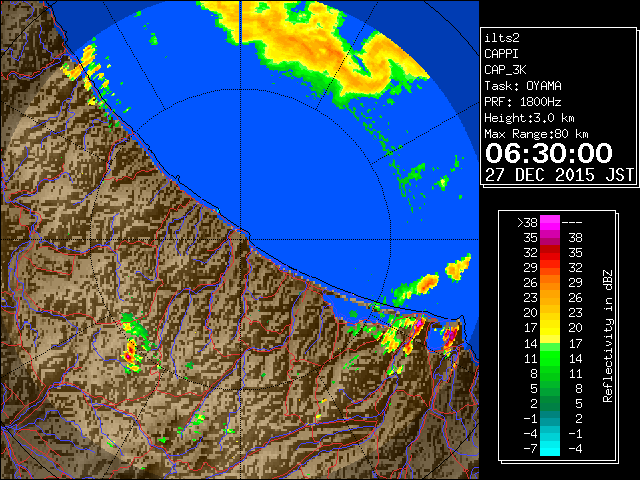This screenshot has width=640, height=480.
Task: Pick the orange 26 to 29 dBZ color band
Action: coord(550,283)
